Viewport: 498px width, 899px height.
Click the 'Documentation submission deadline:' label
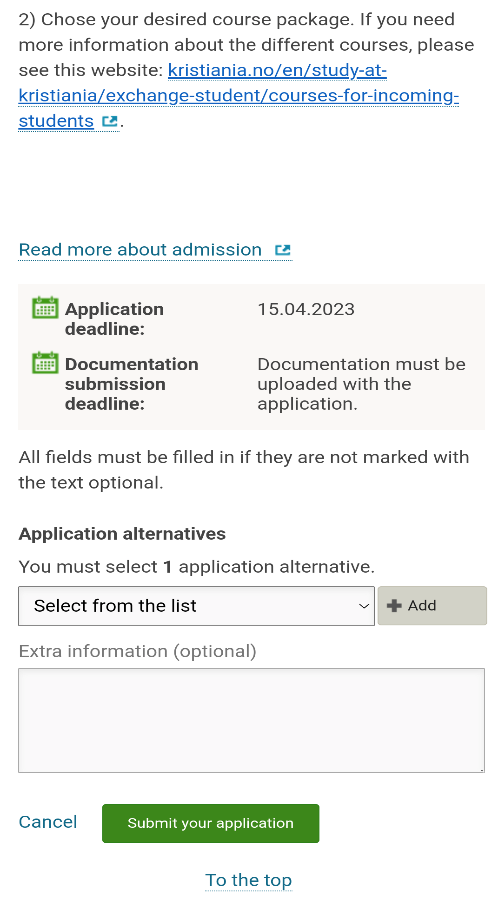click(x=132, y=384)
